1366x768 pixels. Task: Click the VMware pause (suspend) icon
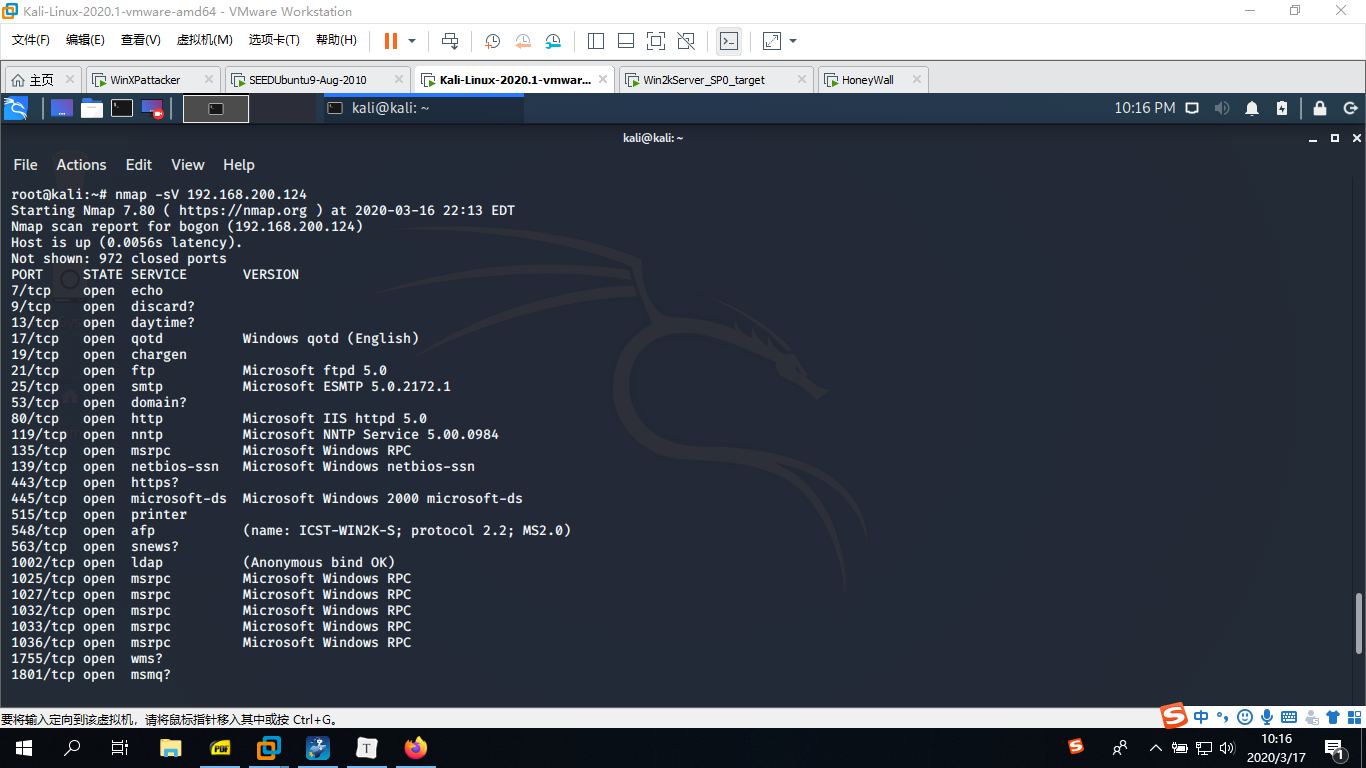point(390,41)
